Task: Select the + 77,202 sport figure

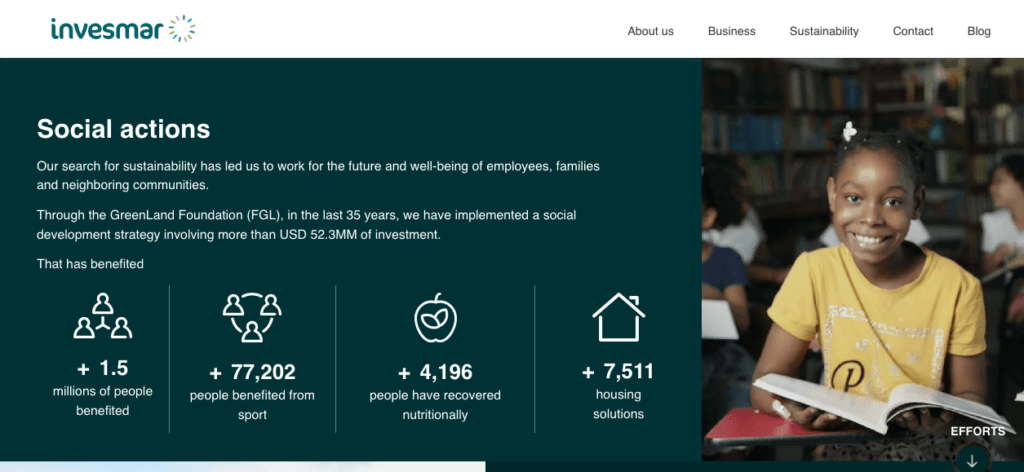Action: pyautogui.click(x=252, y=372)
